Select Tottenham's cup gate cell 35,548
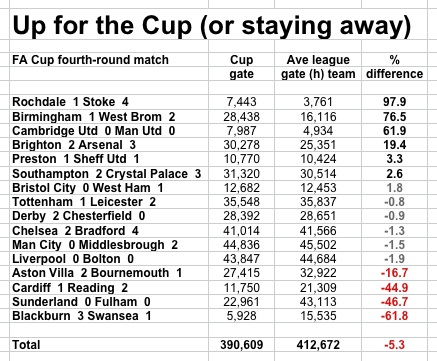This screenshot has height=361, width=437. (x=241, y=202)
